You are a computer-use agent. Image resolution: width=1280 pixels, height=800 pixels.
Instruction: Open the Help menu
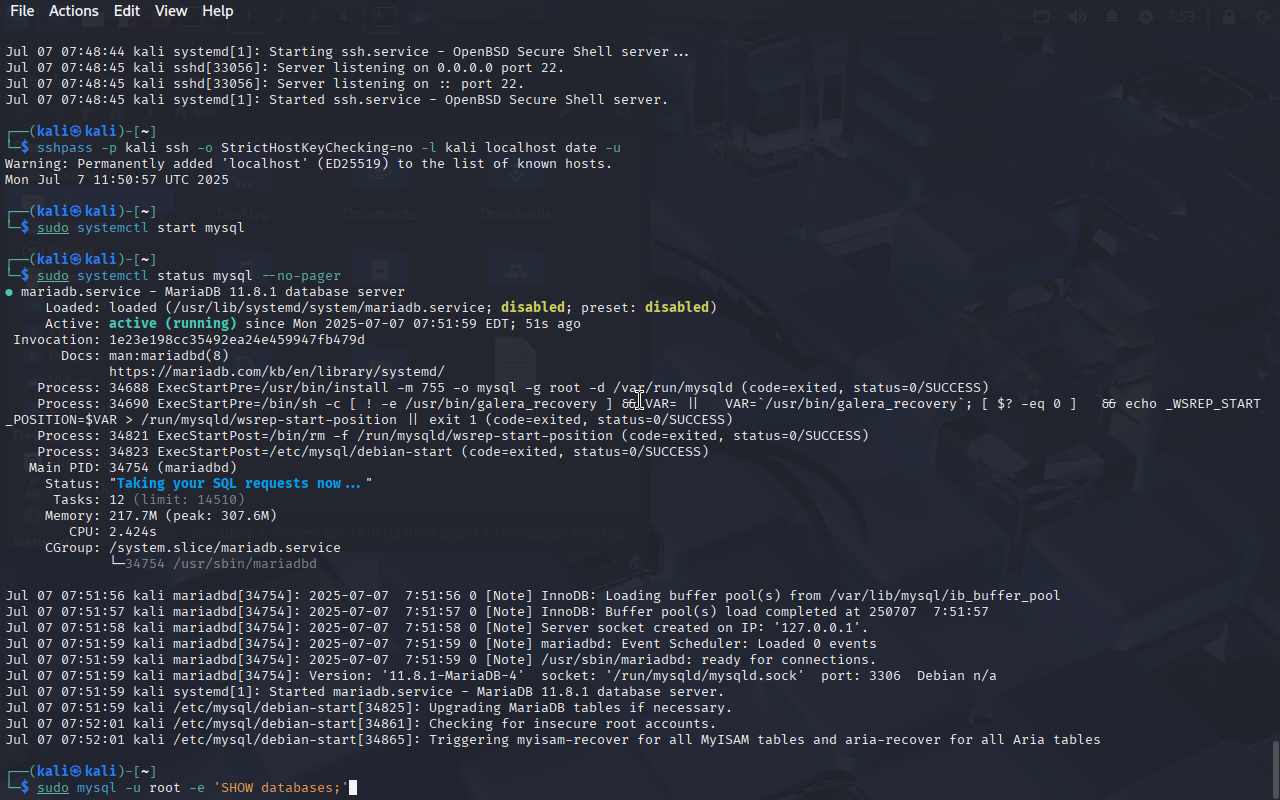click(217, 11)
